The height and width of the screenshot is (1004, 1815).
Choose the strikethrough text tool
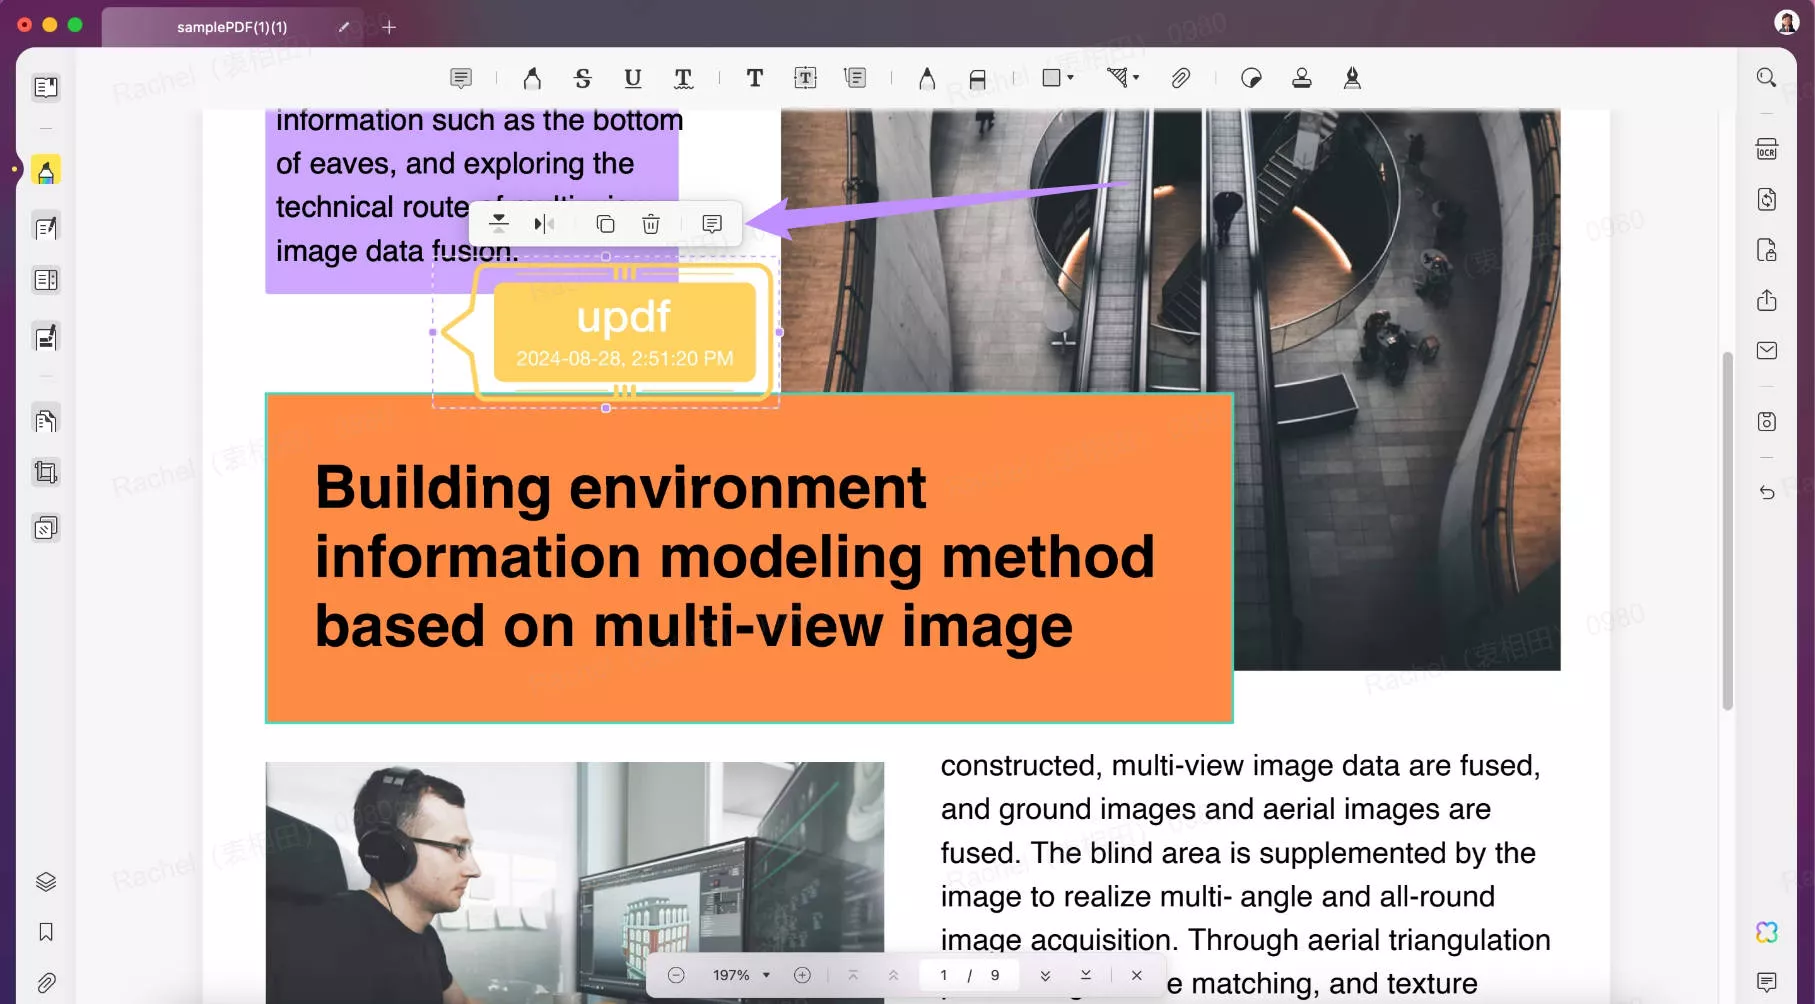click(x=583, y=78)
